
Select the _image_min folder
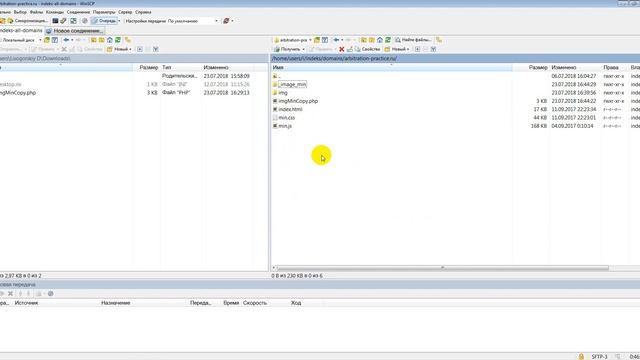(x=292, y=84)
